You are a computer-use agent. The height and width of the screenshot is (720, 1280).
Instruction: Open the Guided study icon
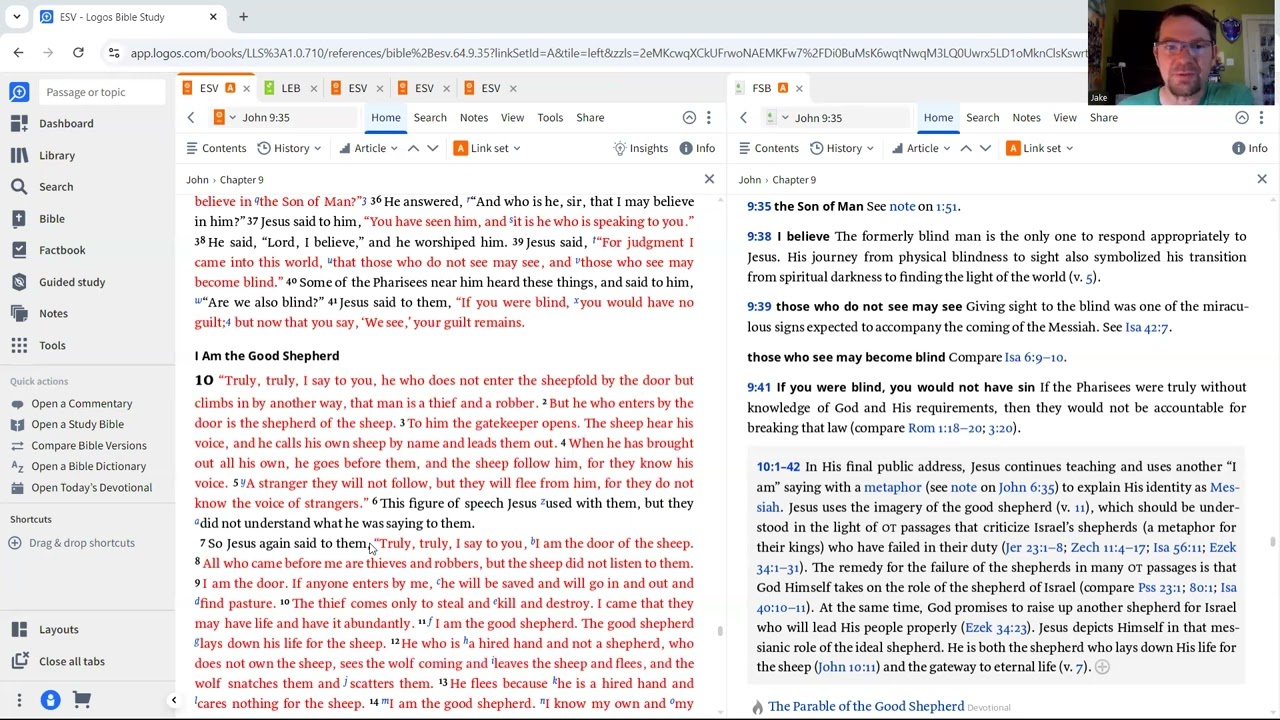tap(19, 282)
